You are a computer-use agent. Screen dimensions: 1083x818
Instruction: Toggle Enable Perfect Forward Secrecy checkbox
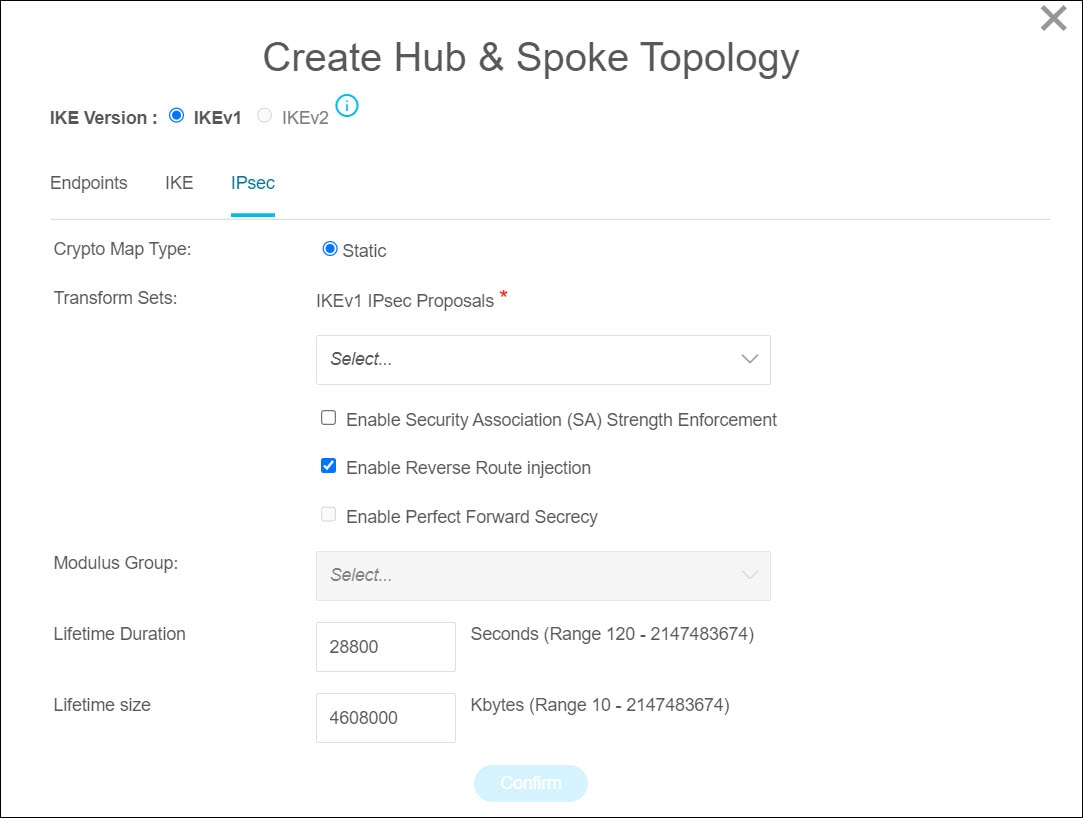[x=329, y=515]
